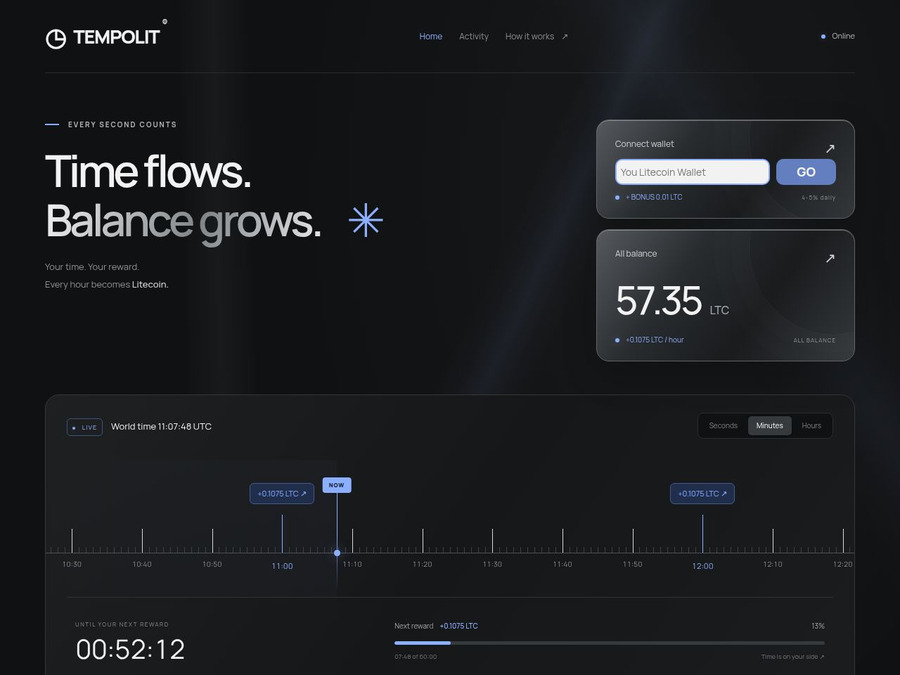
Task: Click the UNTIL YOUR NEXT REWARD label
Action: tap(122, 624)
